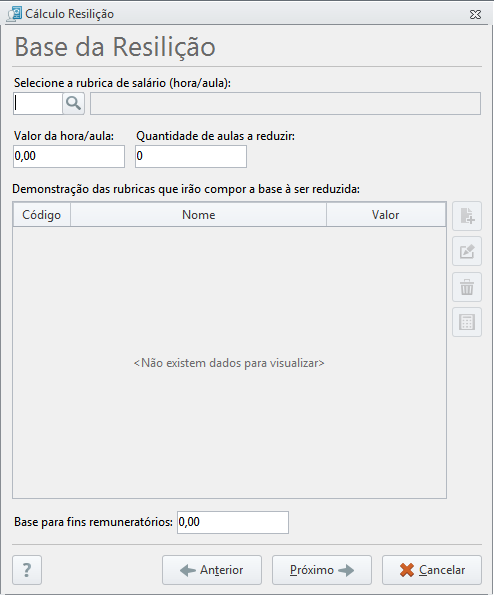
Task: Click the edit rubric pencil icon
Action: click(467, 251)
